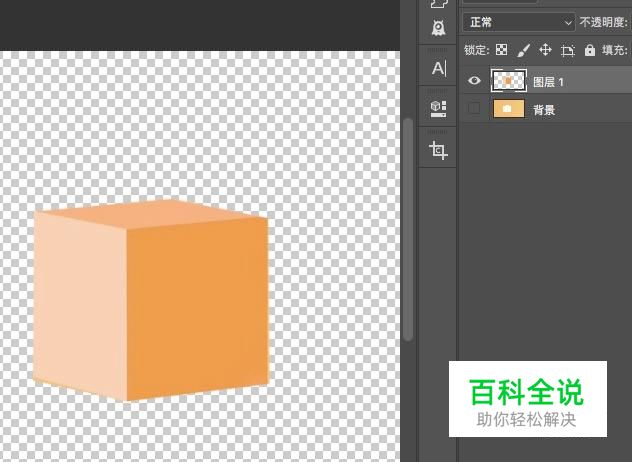Click the 图层 1 layer name
The width and height of the screenshot is (632, 462).
(548, 82)
